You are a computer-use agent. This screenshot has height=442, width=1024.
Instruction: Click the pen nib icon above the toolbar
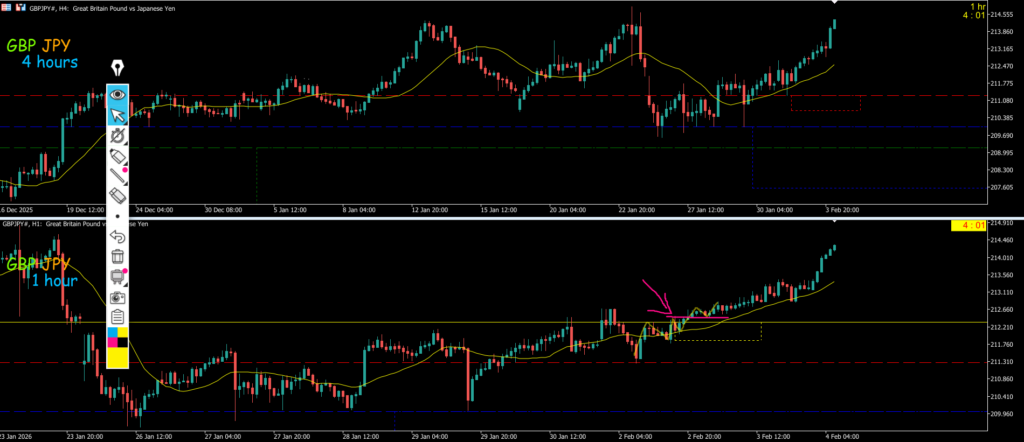coord(118,67)
